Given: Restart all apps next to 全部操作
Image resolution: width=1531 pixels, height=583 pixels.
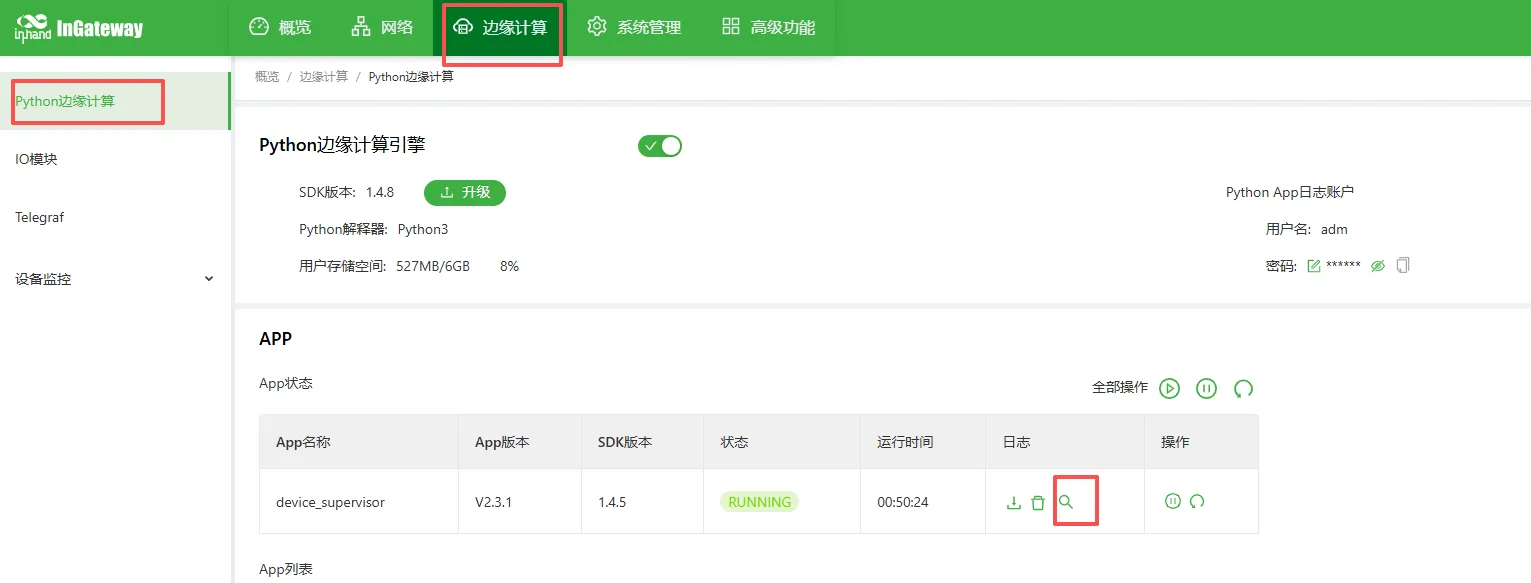Looking at the screenshot, I should click(x=1243, y=388).
